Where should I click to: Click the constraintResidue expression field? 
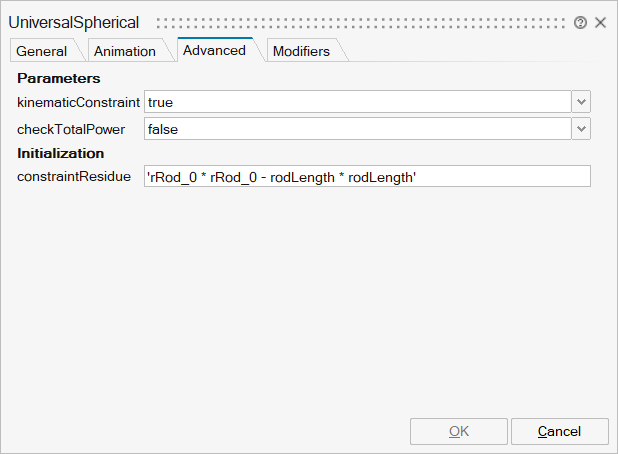[367, 177]
